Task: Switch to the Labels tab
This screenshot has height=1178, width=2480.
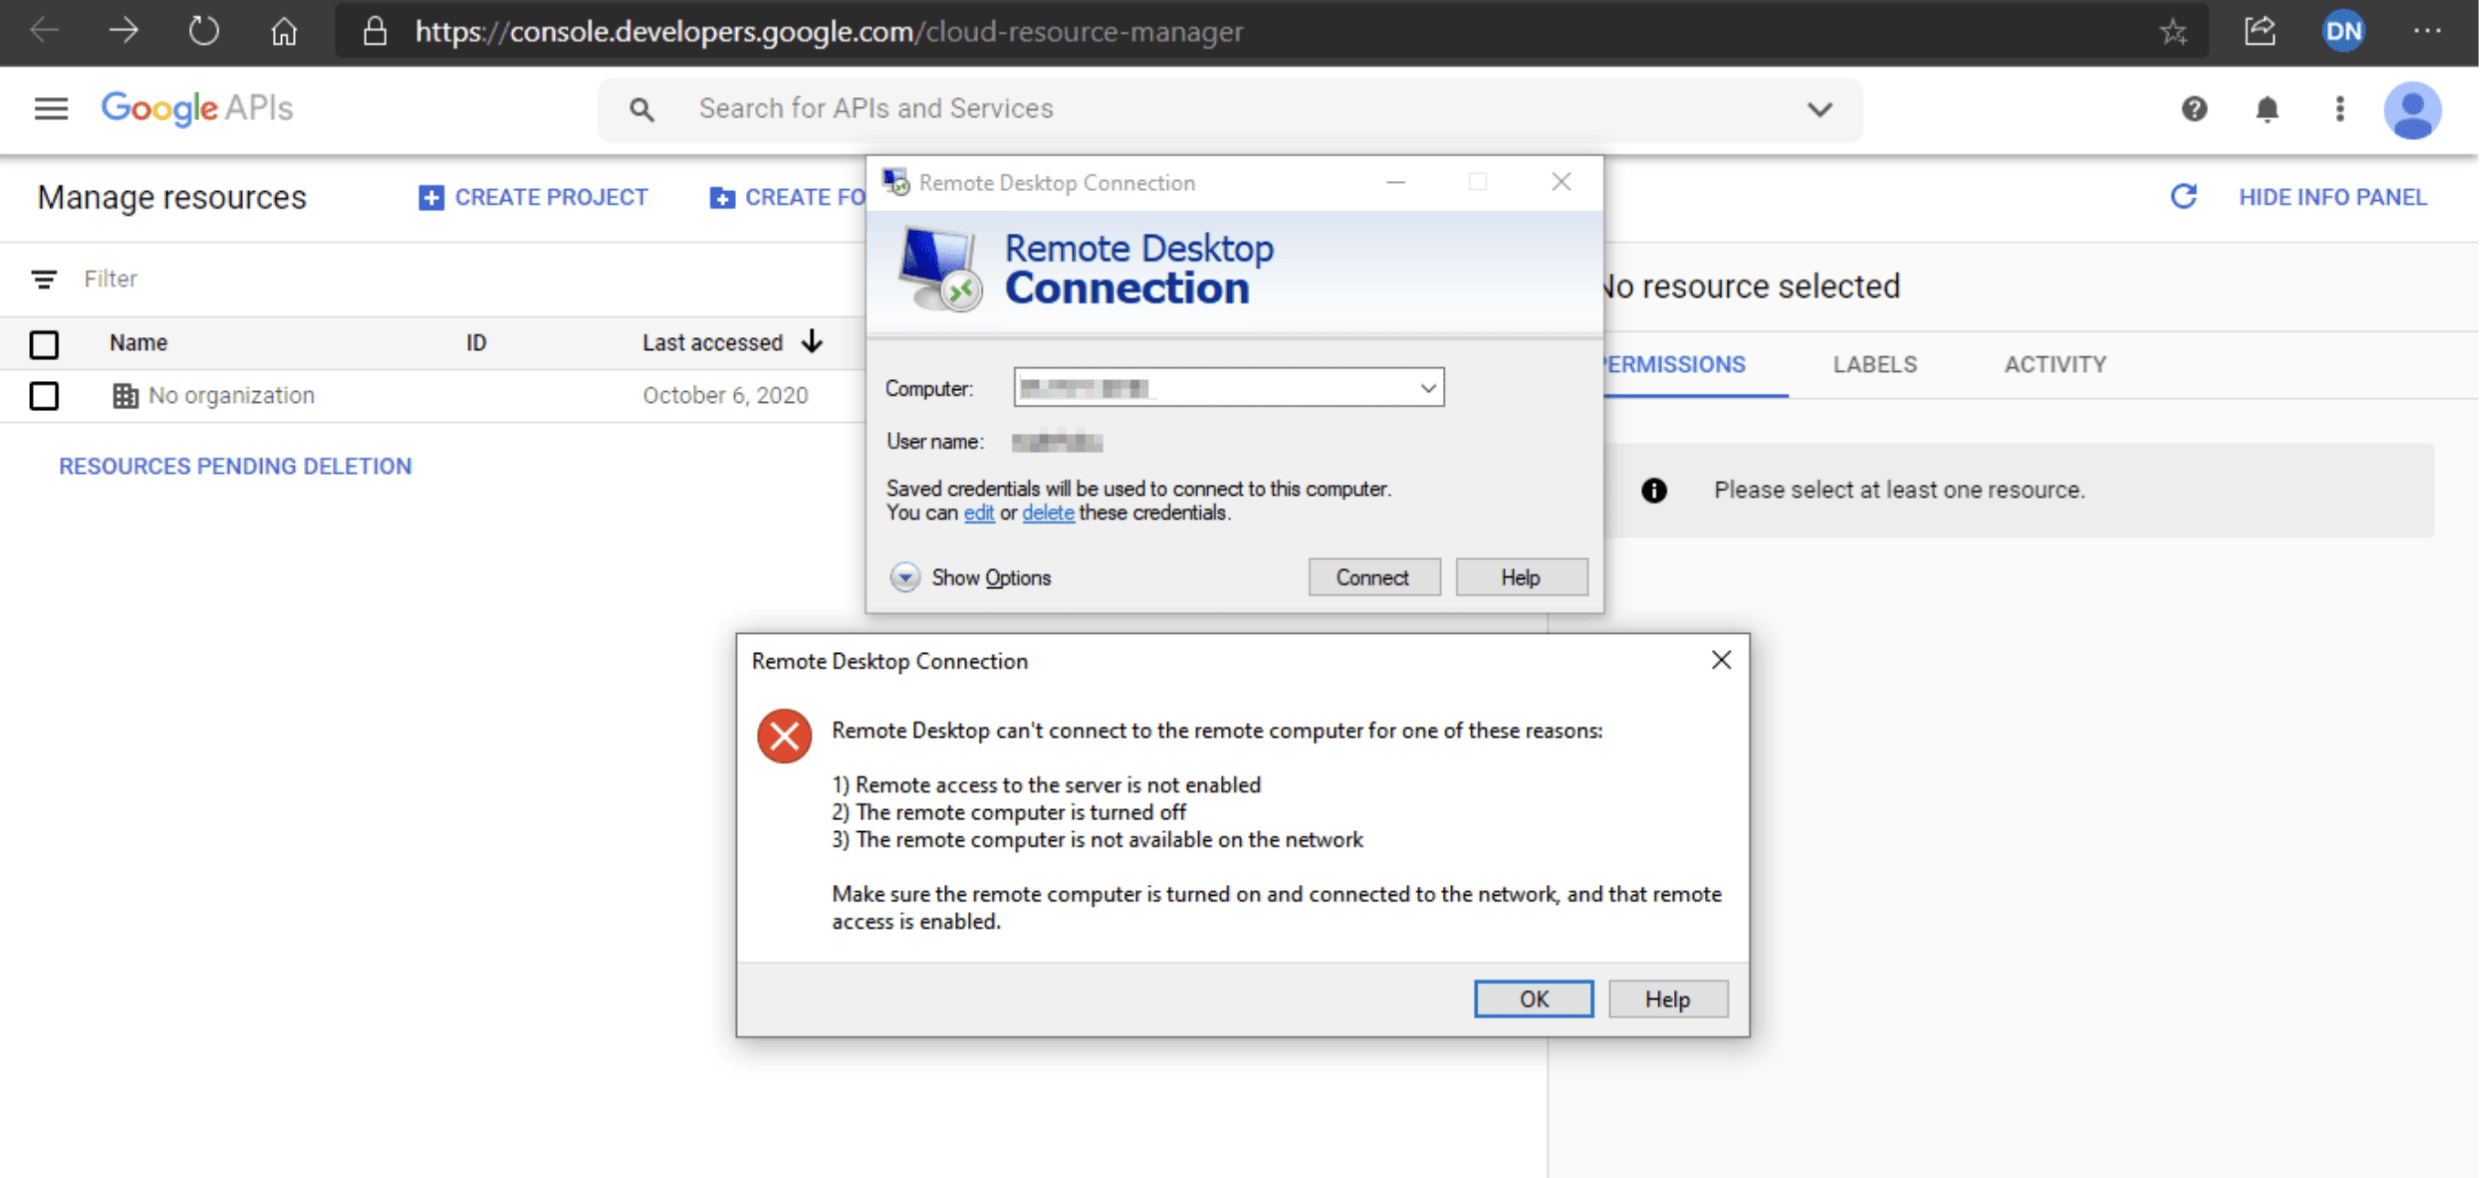Action: coord(1874,365)
